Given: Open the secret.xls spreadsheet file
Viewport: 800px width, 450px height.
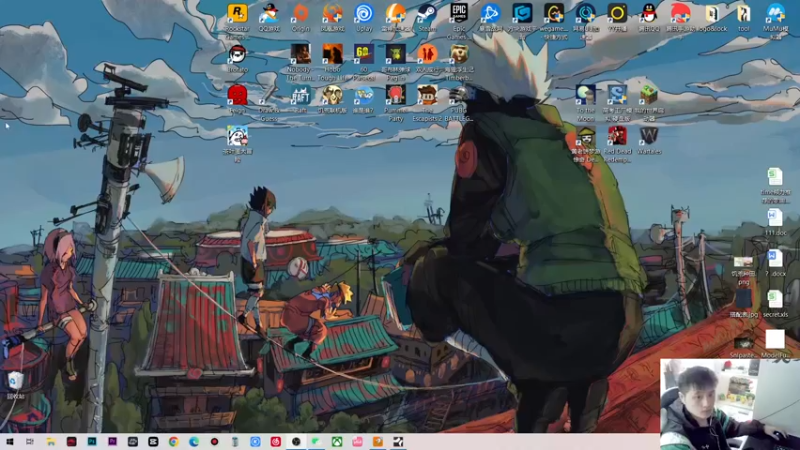Looking at the screenshot, I should (775, 299).
